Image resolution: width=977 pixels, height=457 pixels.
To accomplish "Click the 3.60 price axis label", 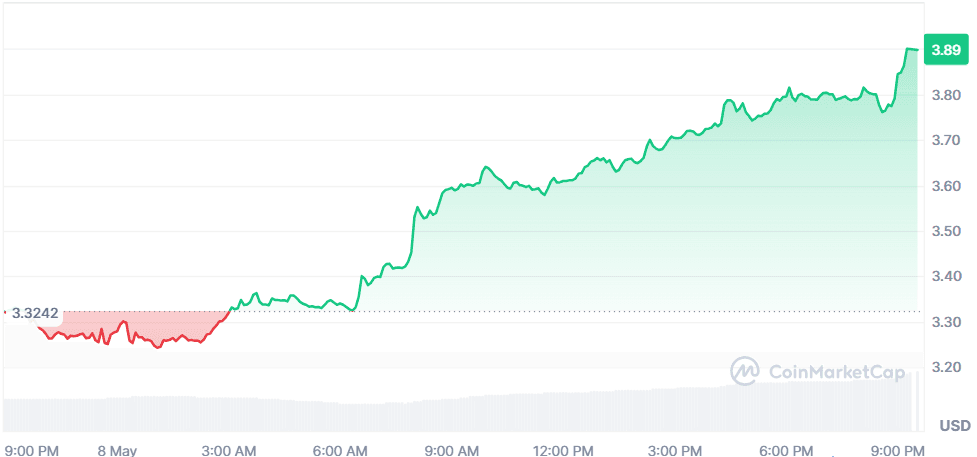I will tap(945, 186).
